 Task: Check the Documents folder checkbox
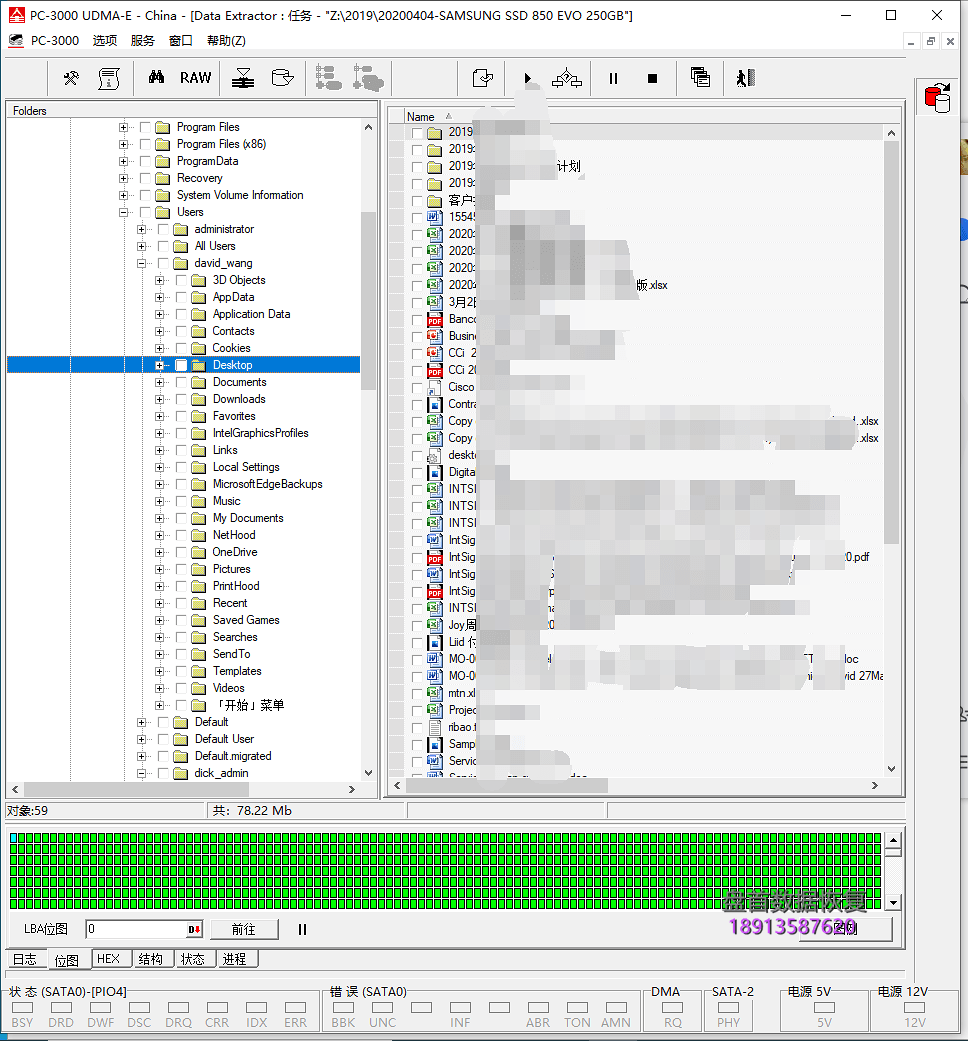pyautogui.click(x=181, y=382)
